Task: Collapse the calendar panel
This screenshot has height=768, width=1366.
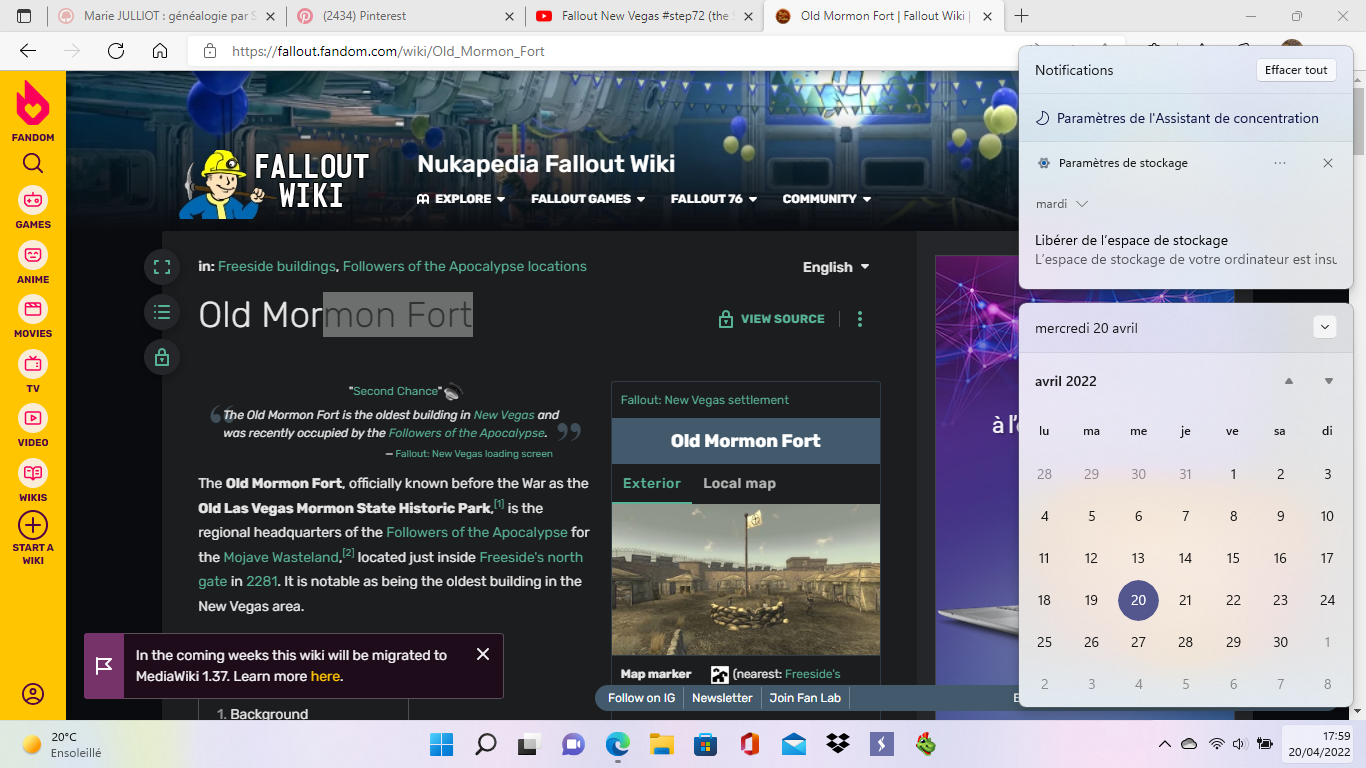Action: (x=1325, y=327)
